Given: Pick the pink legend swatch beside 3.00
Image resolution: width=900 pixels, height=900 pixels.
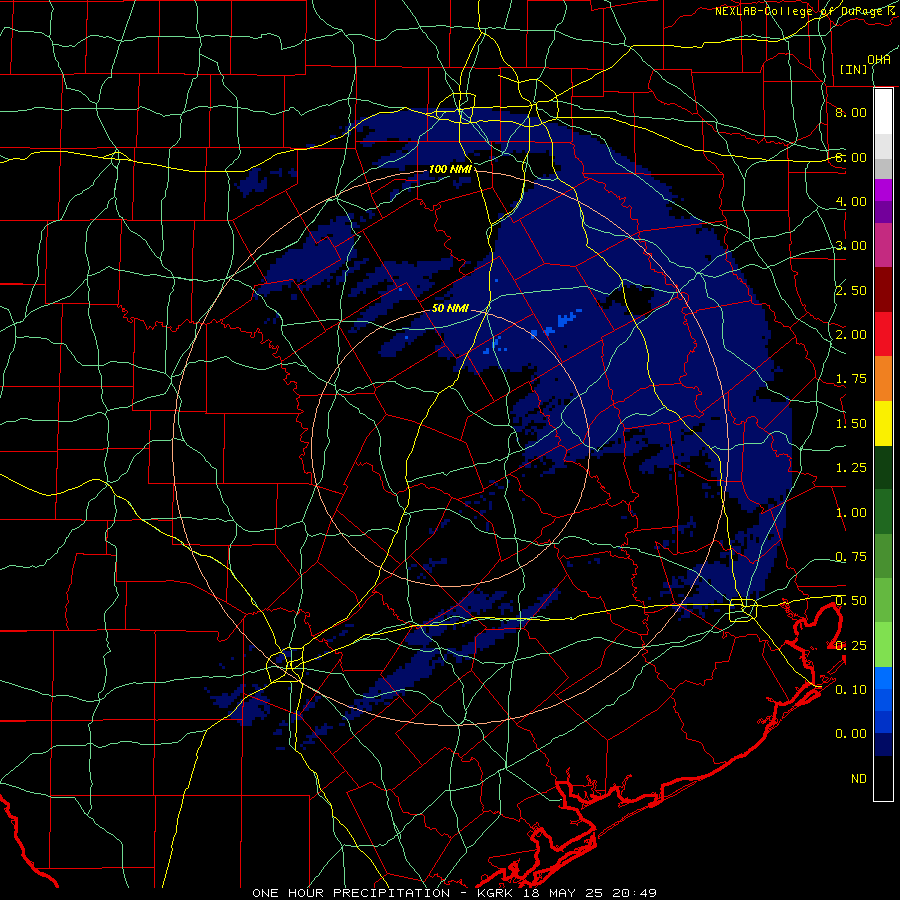Looking at the screenshot, I should coord(883,246).
